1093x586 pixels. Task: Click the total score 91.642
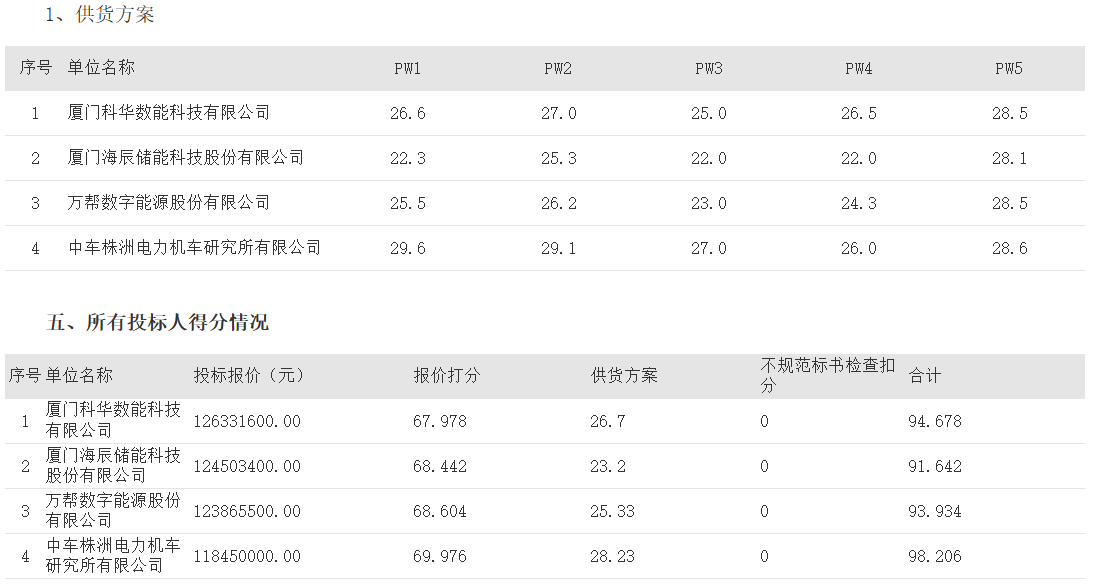pyautogui.click(x=935, y=467)
